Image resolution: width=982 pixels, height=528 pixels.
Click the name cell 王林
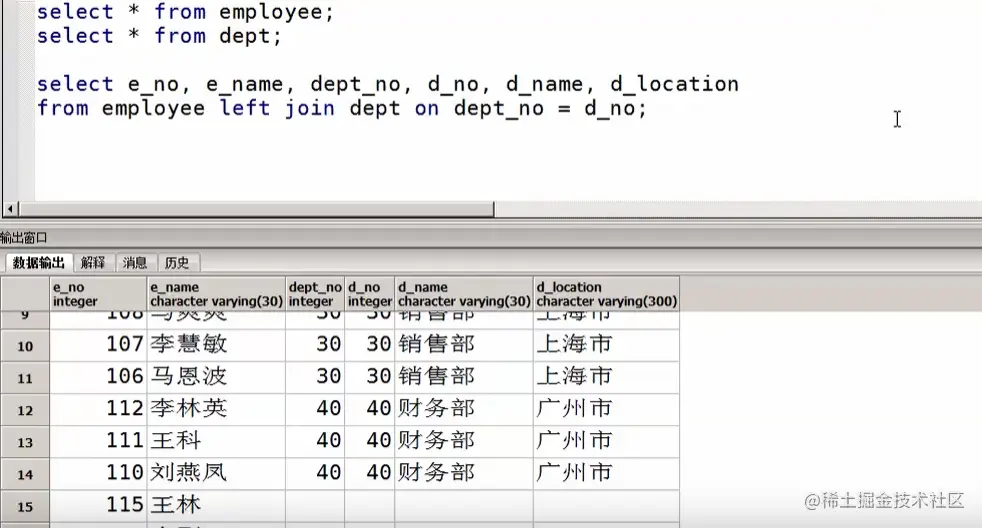click(216, 505)
